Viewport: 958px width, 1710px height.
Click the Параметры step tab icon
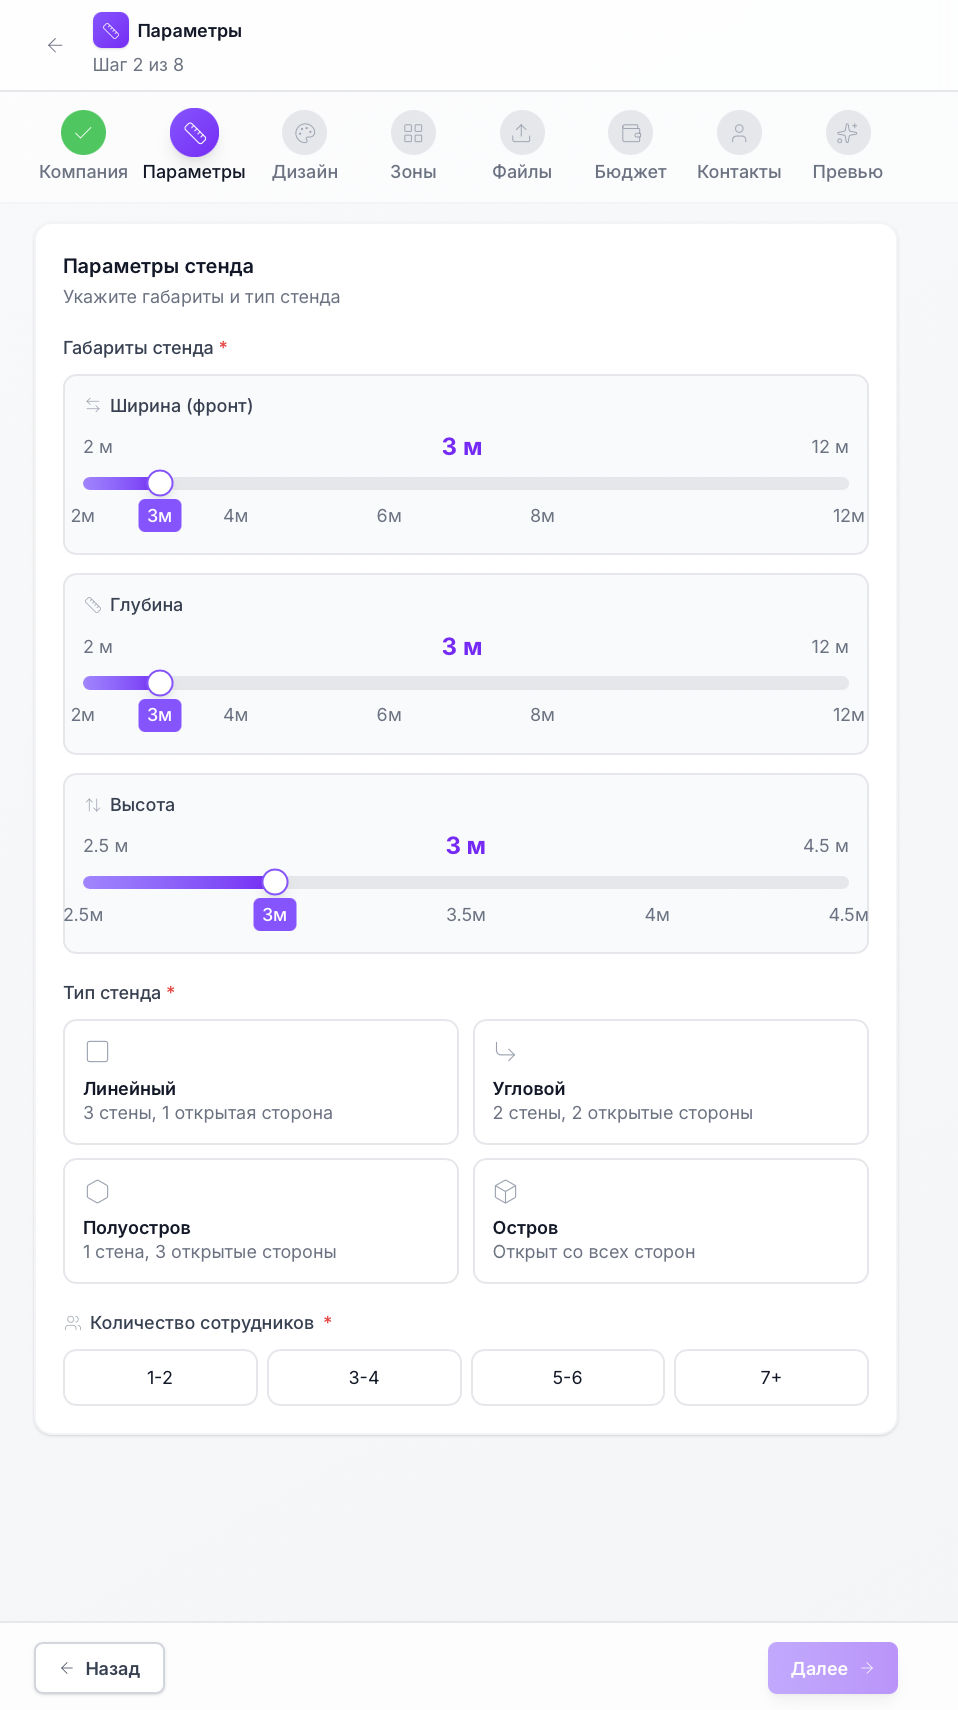click(x=194, y=133)
